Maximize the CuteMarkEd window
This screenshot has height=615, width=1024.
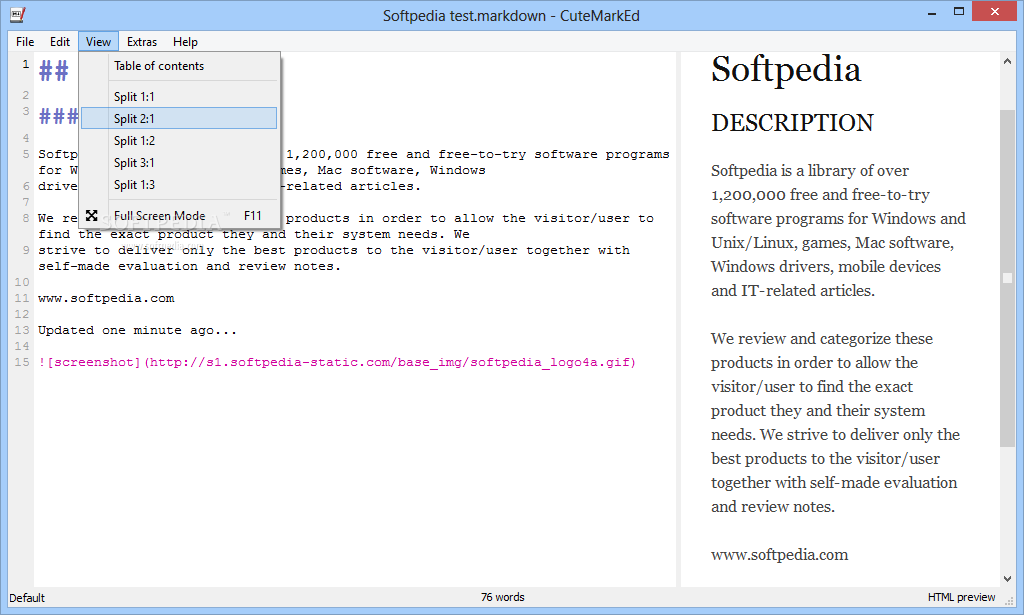[x=959, y=12]
